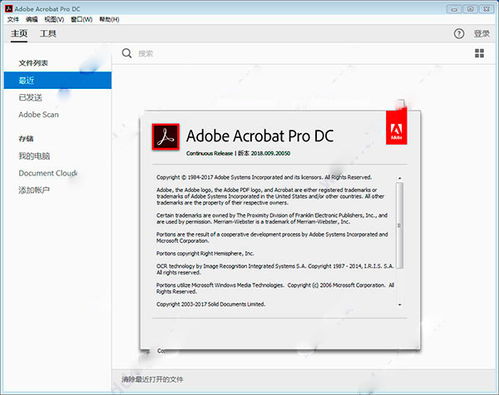The image size is (499, 395).
Task: Open the 视图(V) menu
Action: [x=54, y=19]
